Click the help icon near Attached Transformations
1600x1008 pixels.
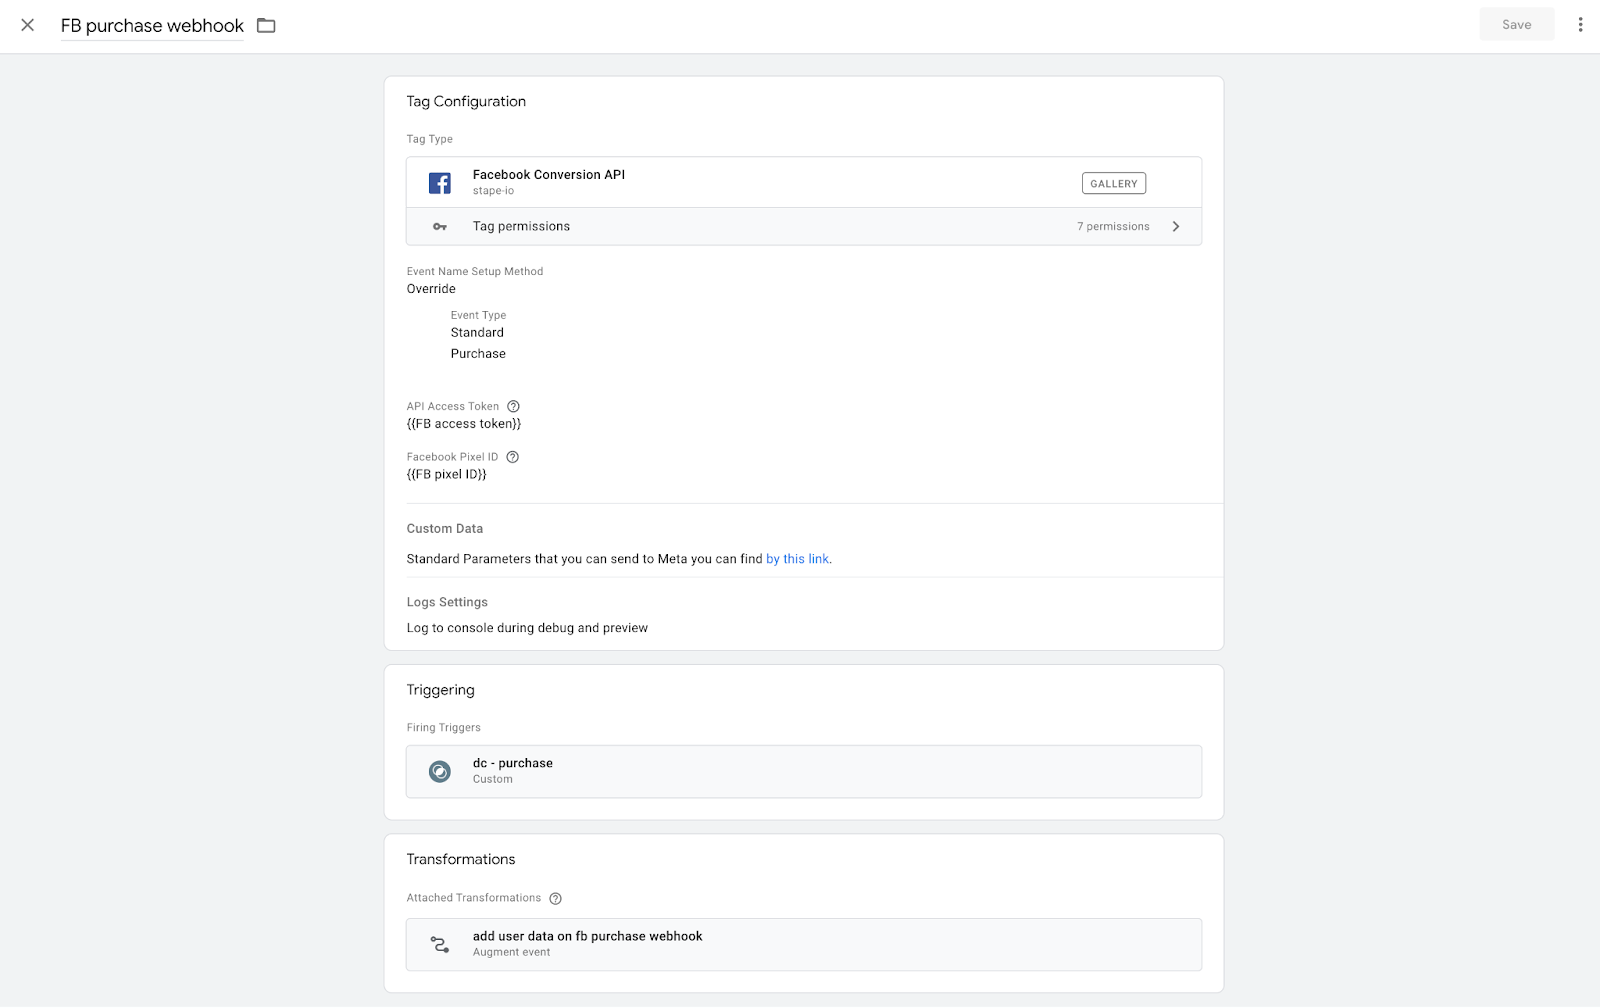click(x=555, y=898)
